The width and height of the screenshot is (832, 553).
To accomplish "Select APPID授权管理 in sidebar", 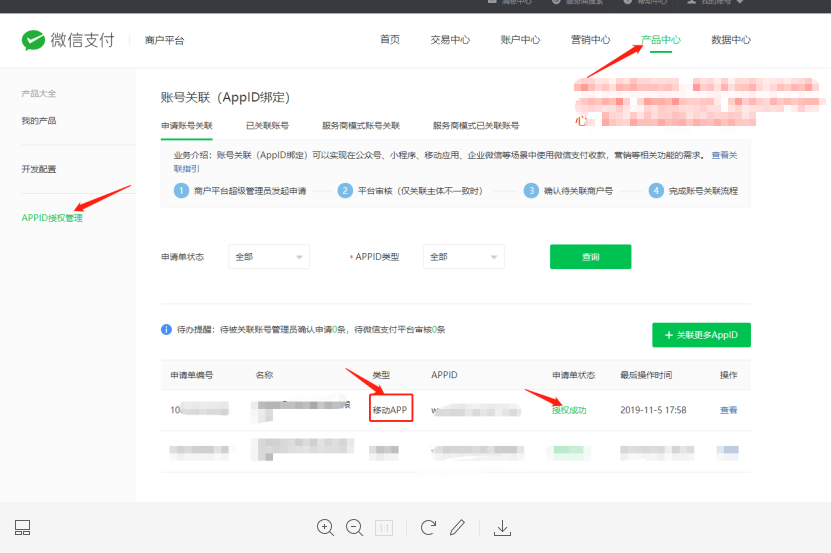I will pos(52,218).
